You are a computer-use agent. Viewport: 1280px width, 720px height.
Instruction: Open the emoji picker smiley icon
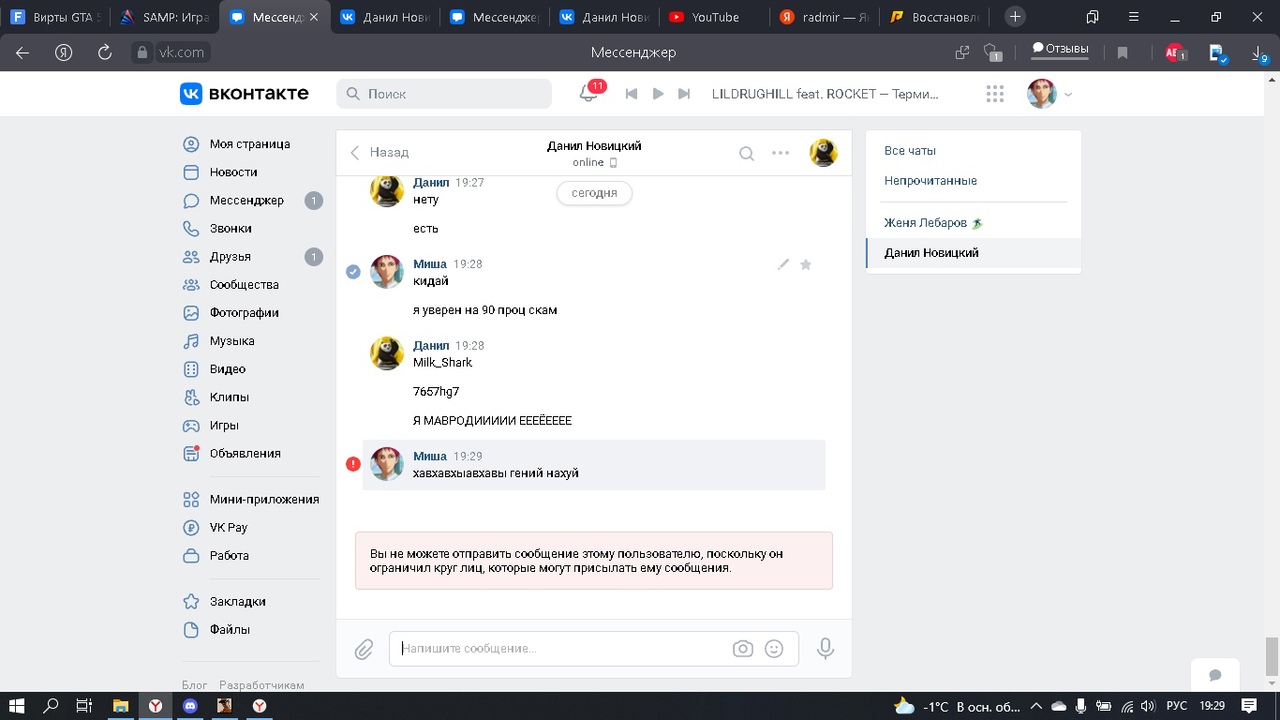tap(774, 649)
